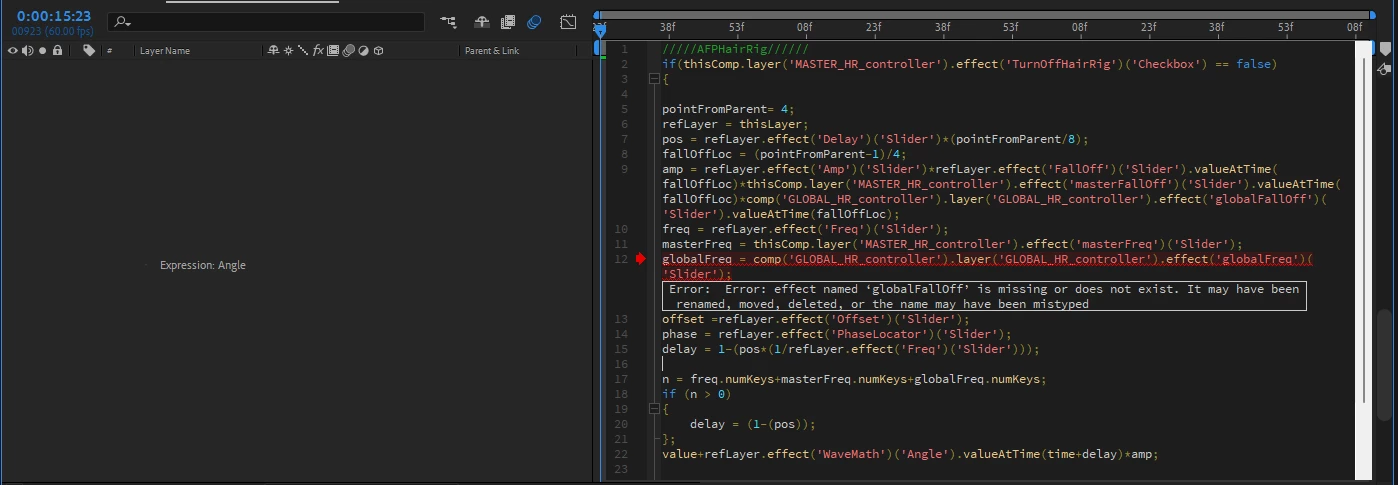The height and width of the screenshot is (485, 1398).
Task: Click the current-time indicator playhead
Action: [x=600, y=31]
